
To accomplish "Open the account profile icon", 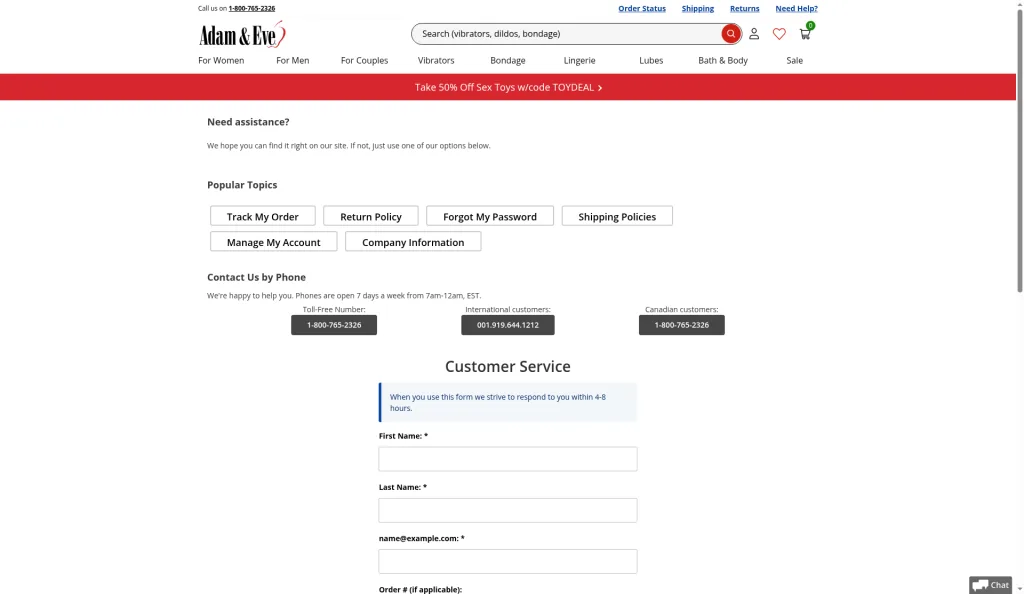I will click(x=754, y=34).
